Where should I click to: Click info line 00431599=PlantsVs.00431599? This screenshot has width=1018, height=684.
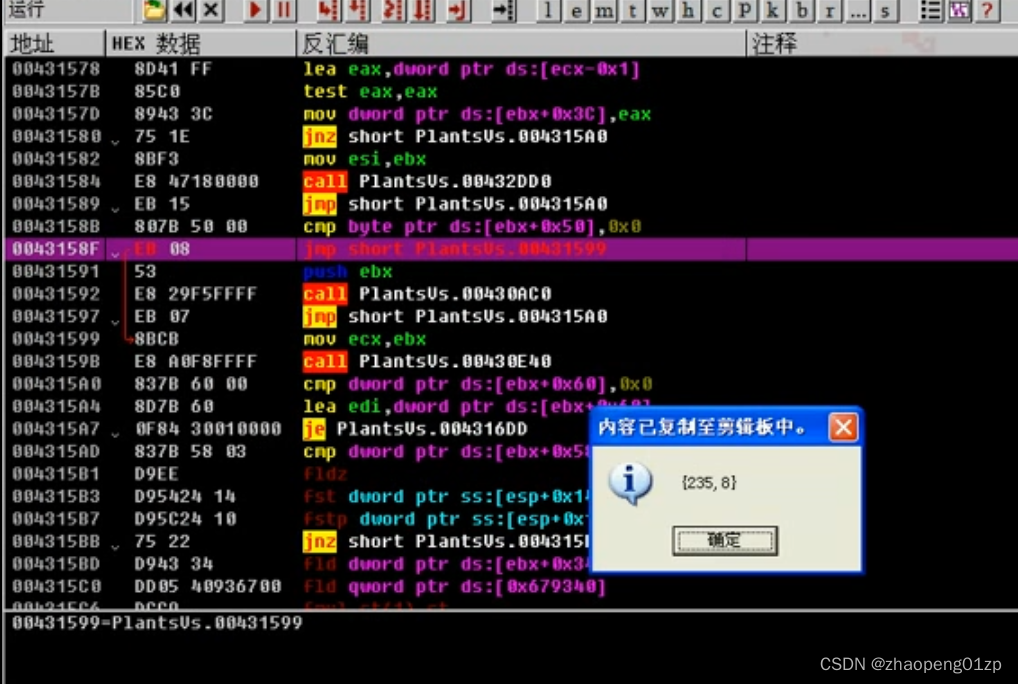click(x=157, y=623)
